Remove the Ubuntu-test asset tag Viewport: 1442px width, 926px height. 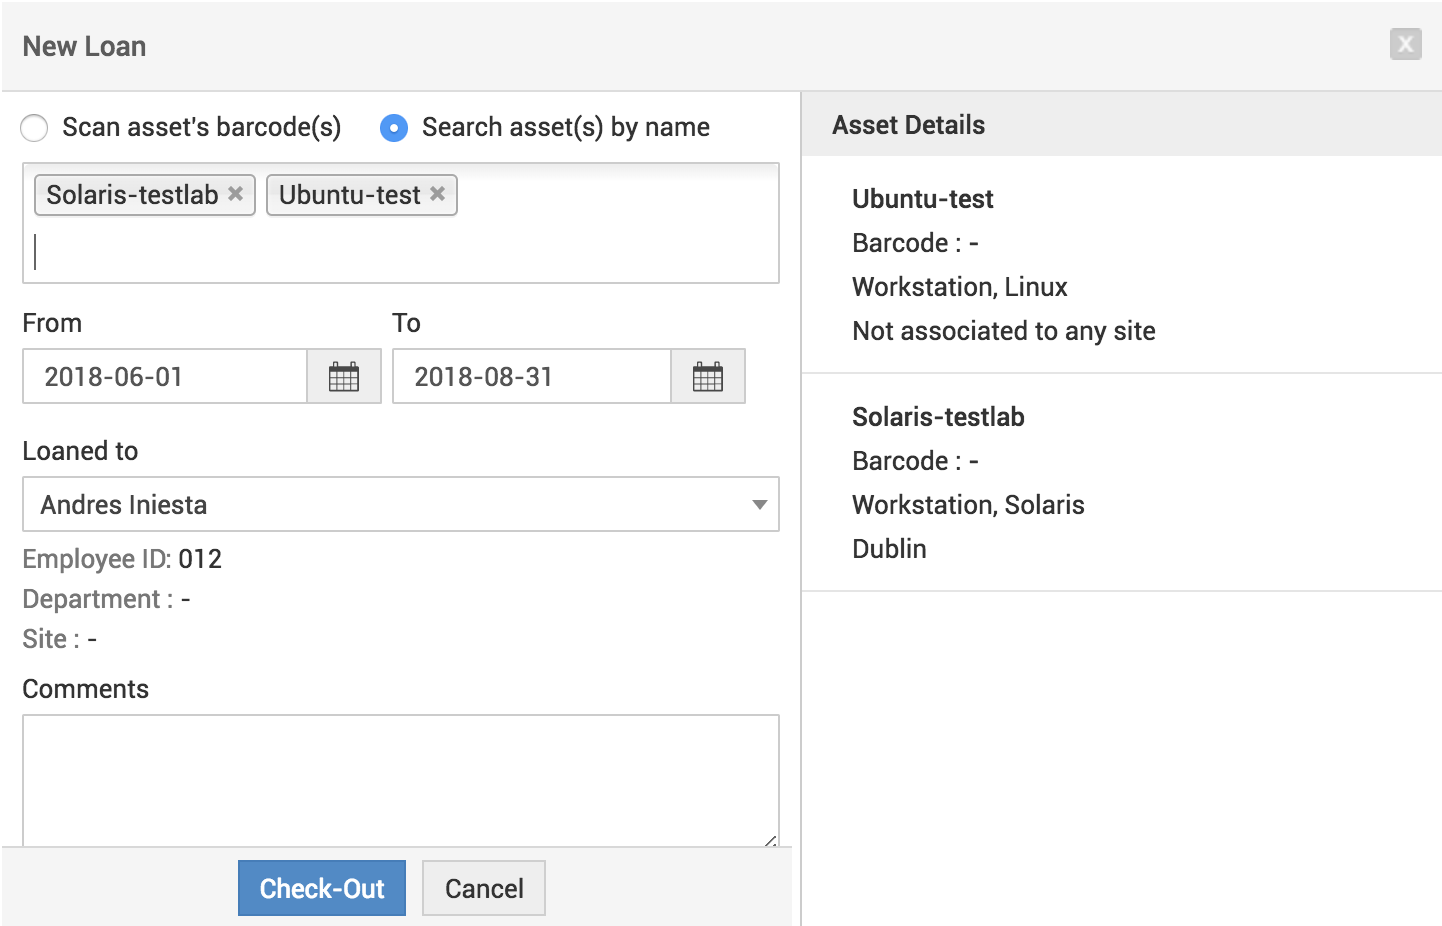point(438,194)
